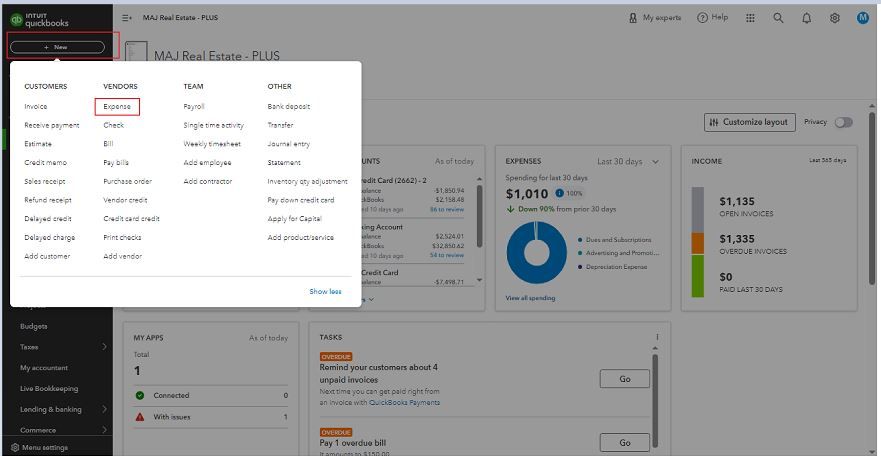The height and width of the screenshot is (456, 881).
Task: Select Single time activity
Action: [x=214, y=125]
